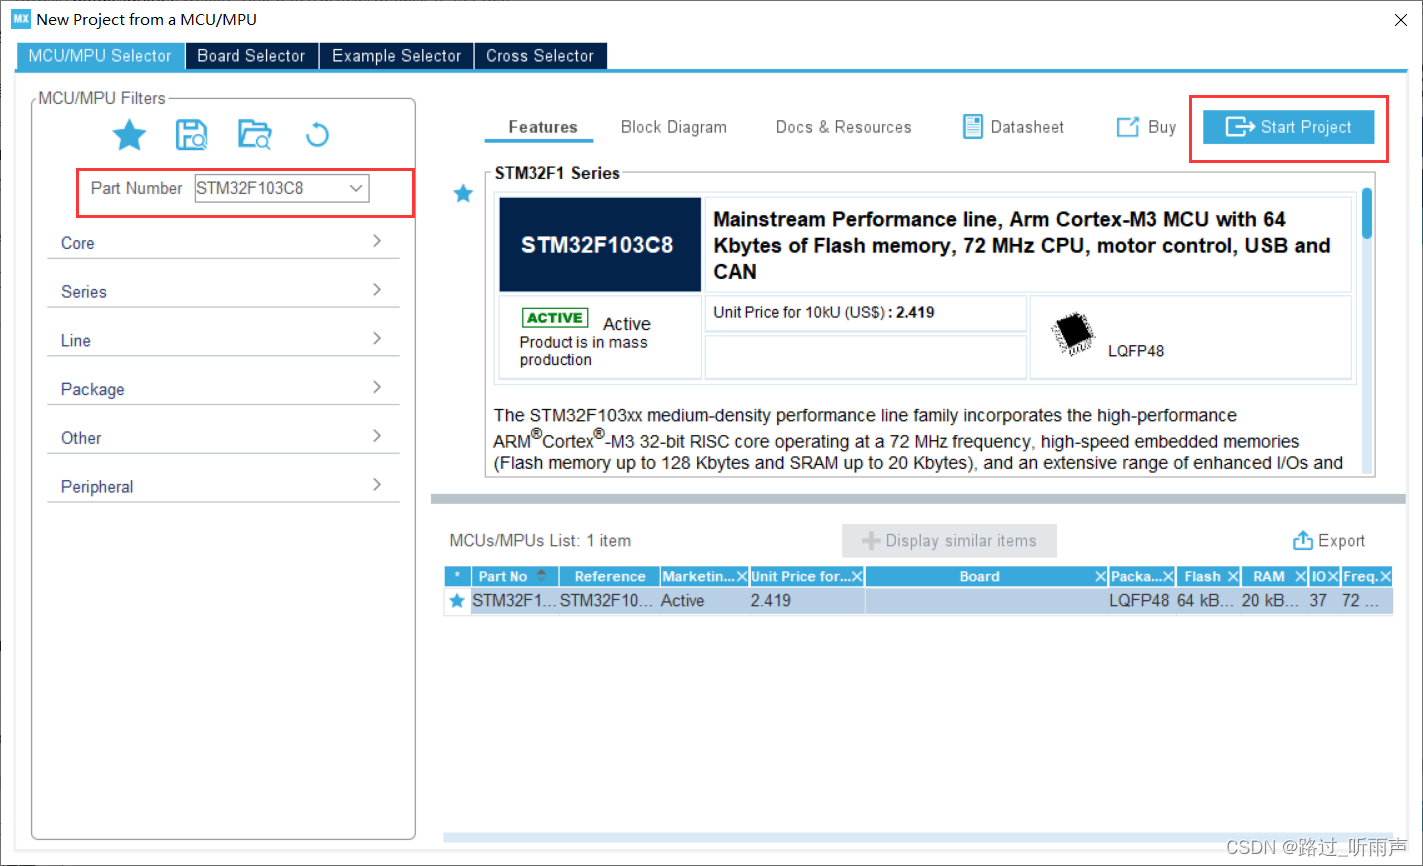Screen dimensions: 1423x866
Task: Click the Reference column header
Action: [x=609, y=576]
